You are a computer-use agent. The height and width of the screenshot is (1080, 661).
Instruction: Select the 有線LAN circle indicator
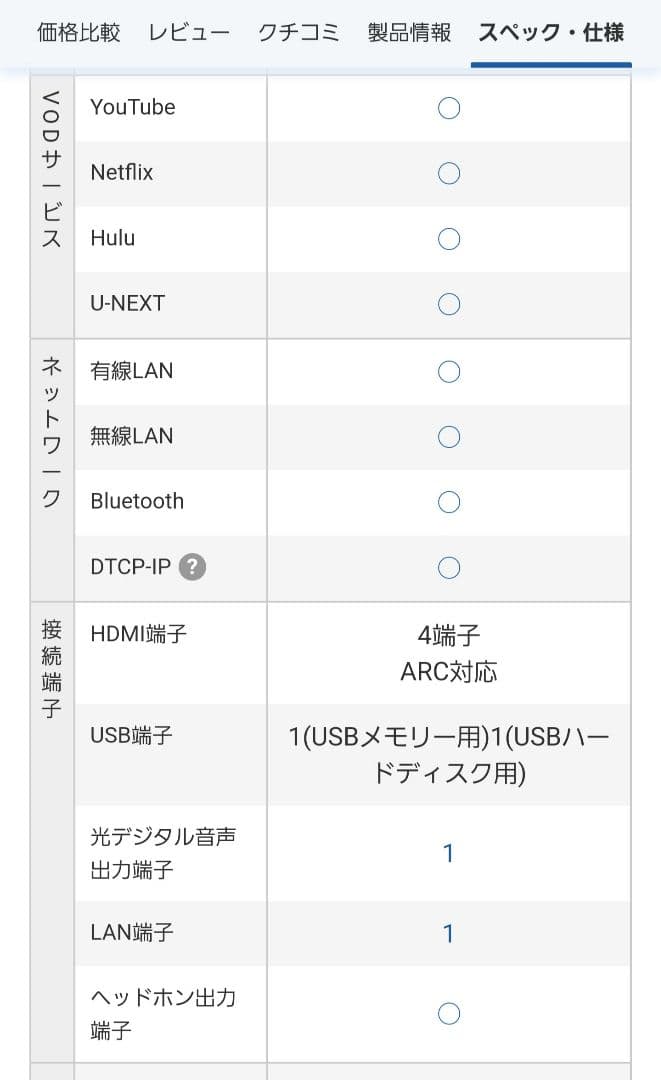[x=448, y=371]
